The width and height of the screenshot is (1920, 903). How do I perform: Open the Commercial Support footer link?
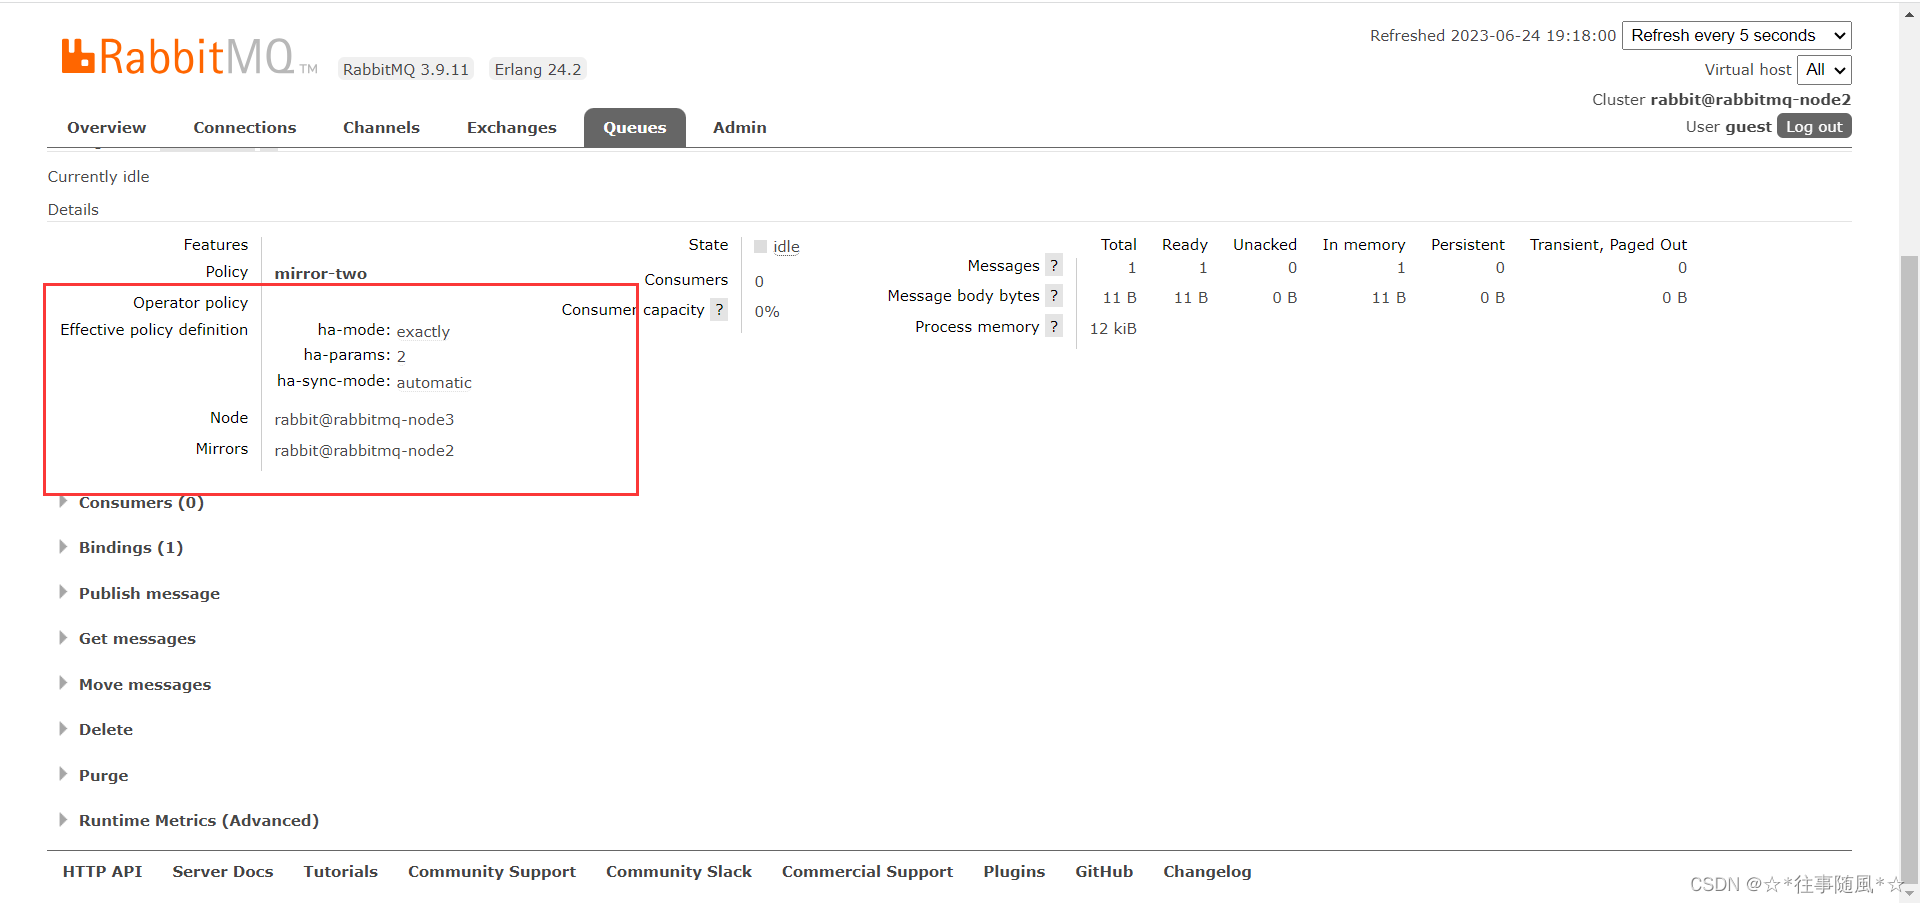coord(867,871)
